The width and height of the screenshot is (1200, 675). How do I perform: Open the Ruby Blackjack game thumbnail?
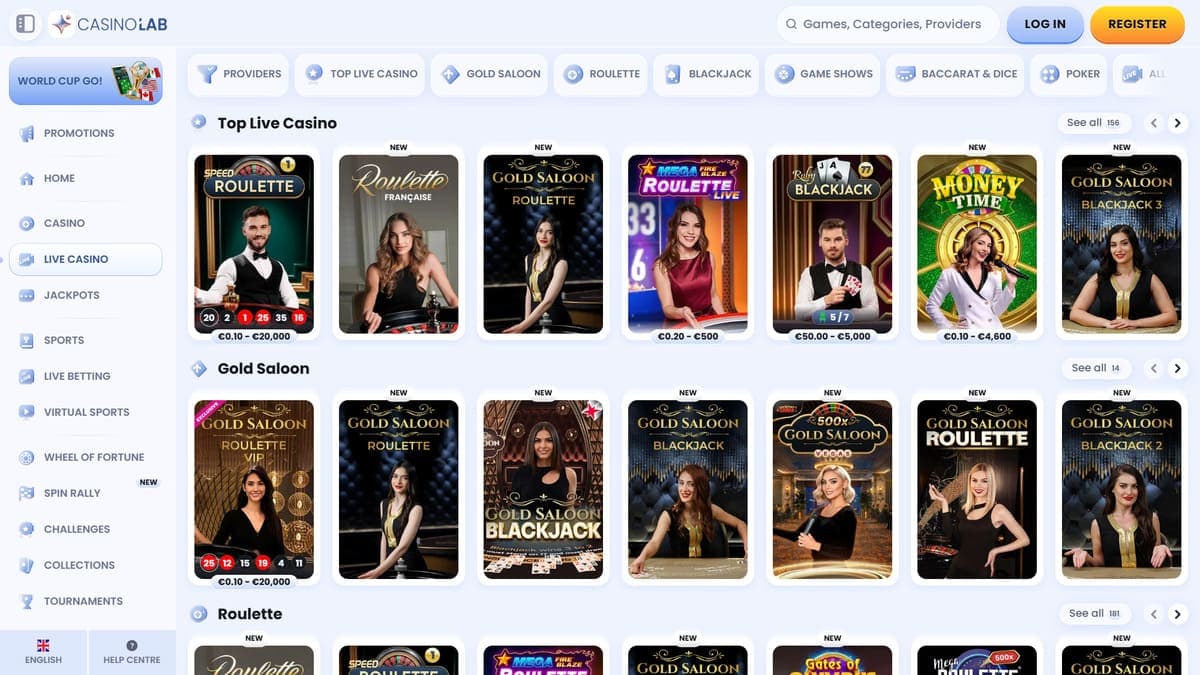point(833,244)
